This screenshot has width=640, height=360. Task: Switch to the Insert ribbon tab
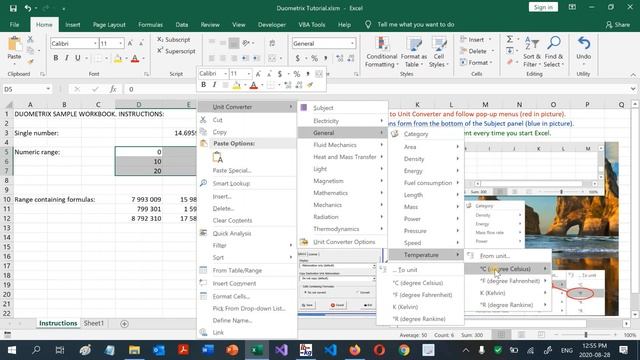73,24
